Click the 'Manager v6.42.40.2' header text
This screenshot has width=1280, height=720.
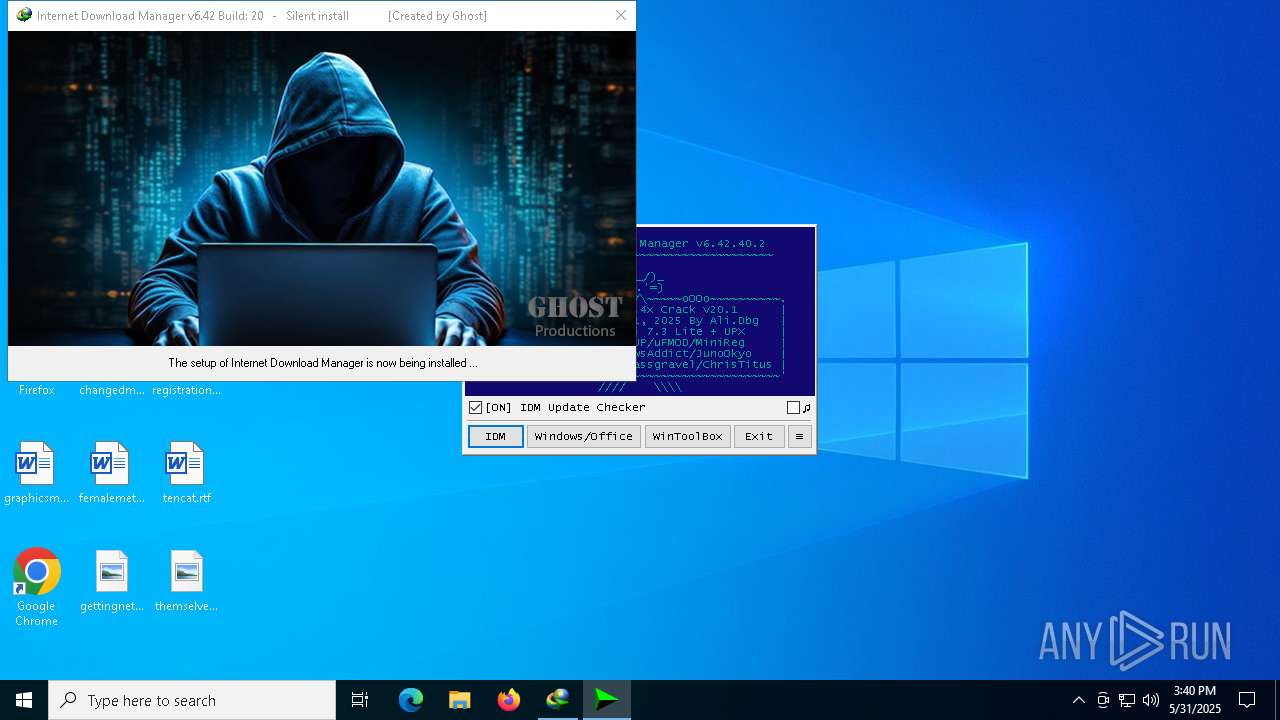click(x=702, y=244)
